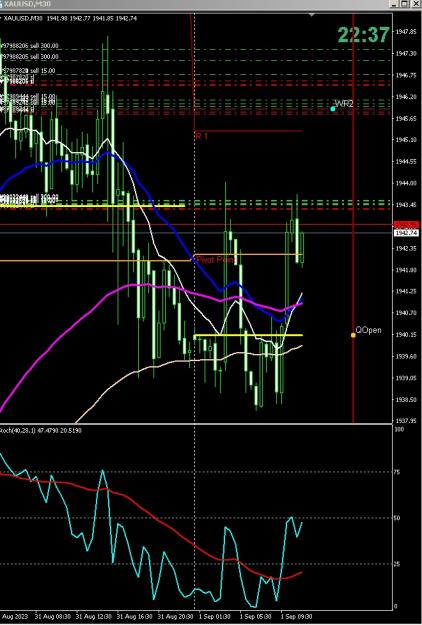Click the 75 level on indicator scale
The image size is (422, 625).
(x=396, y=472)
